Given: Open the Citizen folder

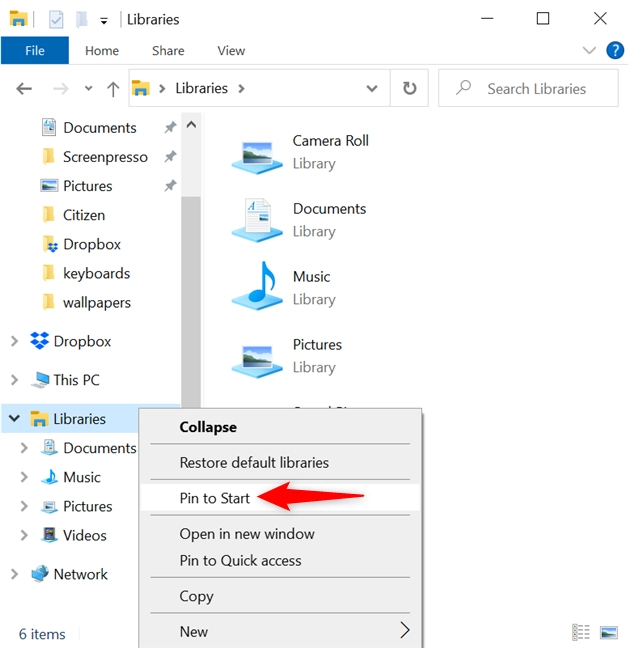Looking at the screenshot, I should [83, 215].
